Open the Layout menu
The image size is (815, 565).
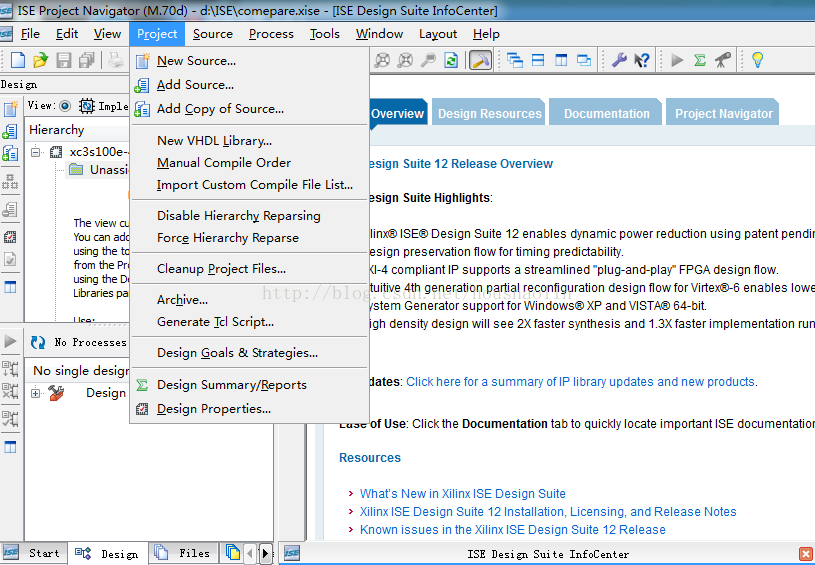click(438, 34)
